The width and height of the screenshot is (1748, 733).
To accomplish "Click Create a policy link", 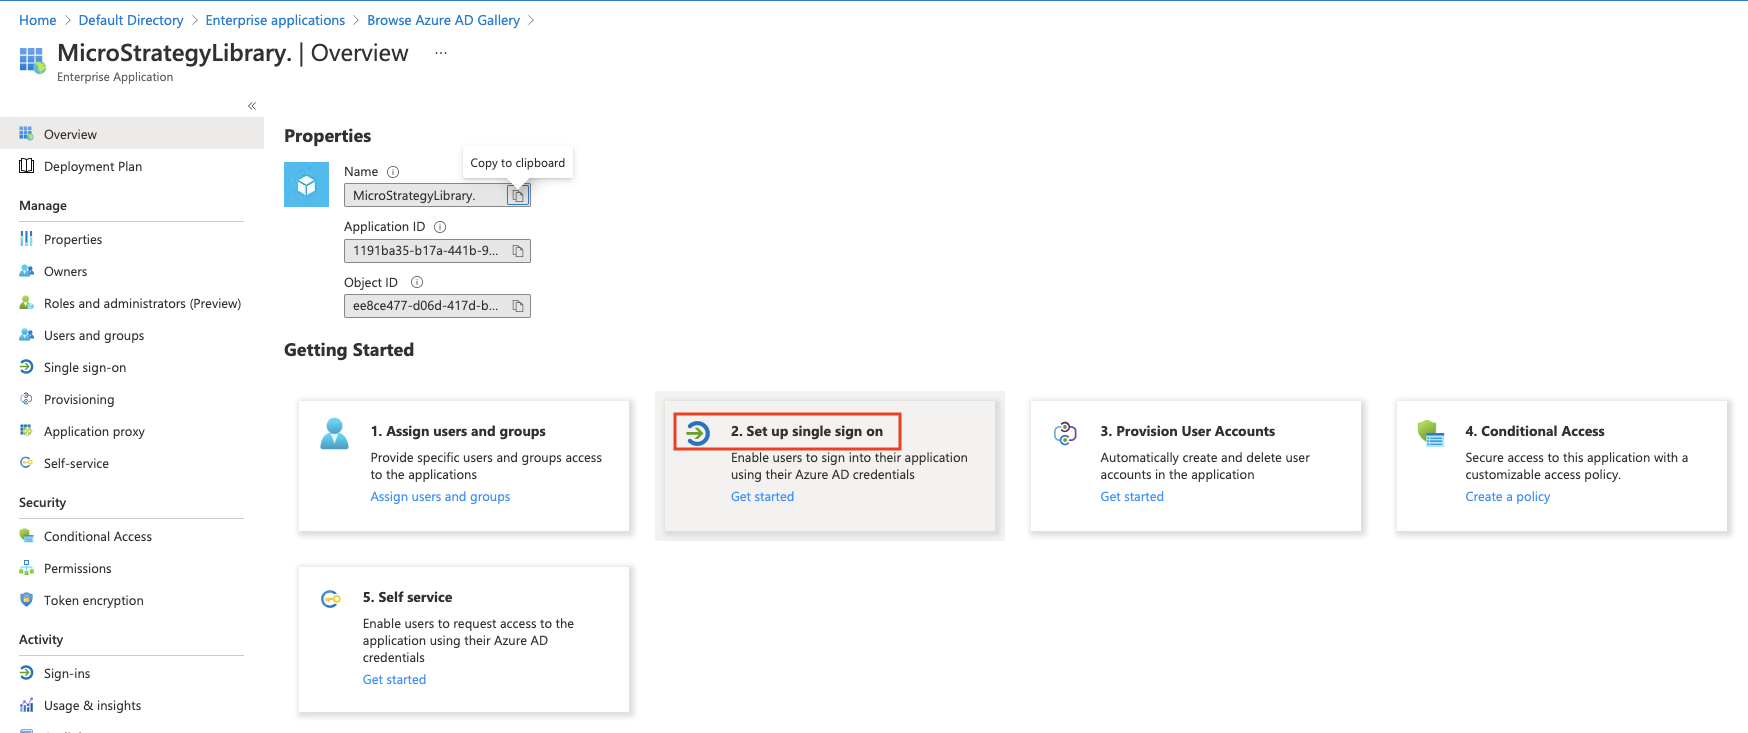I will click(x=1507, y=497).
